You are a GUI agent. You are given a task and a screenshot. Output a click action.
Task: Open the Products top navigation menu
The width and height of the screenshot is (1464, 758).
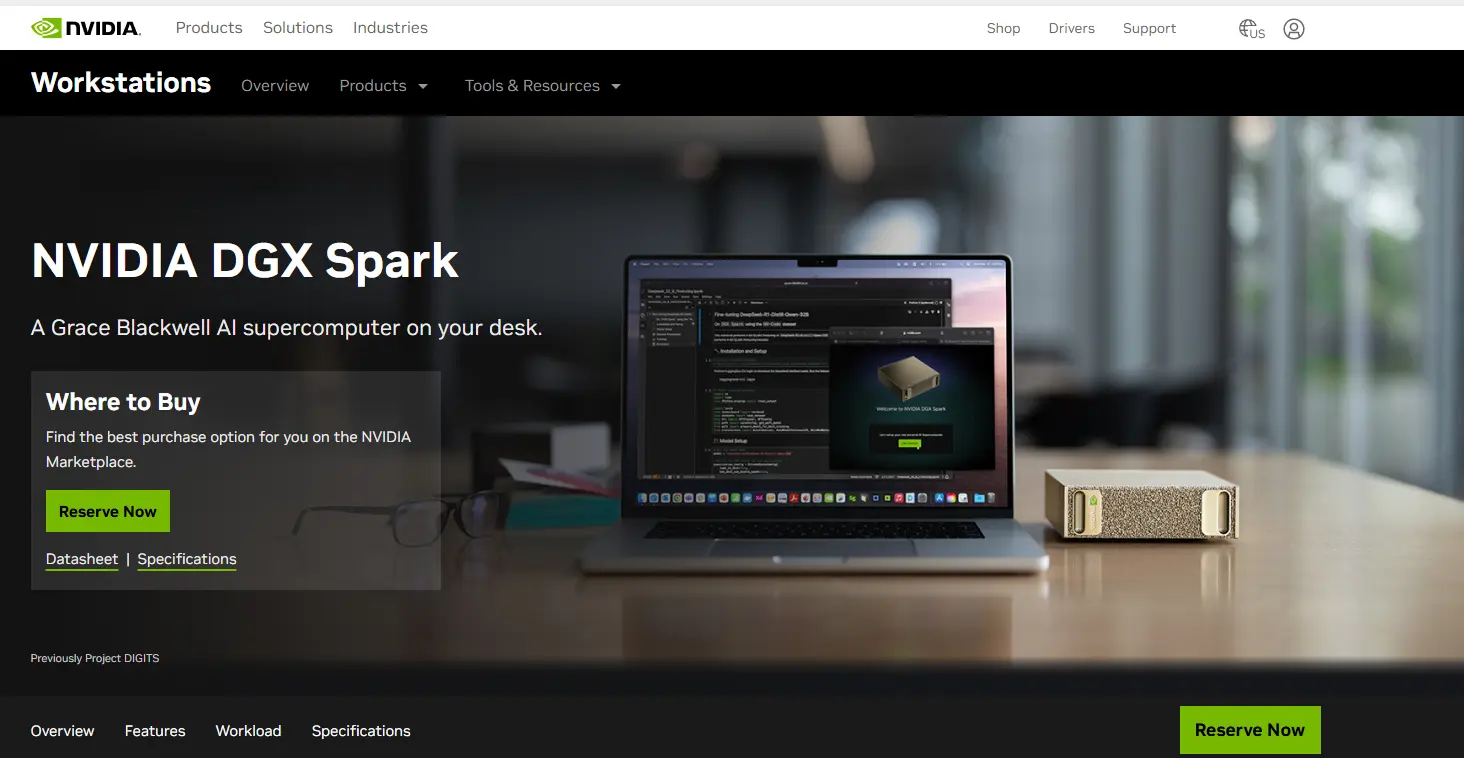pos(209,28)
